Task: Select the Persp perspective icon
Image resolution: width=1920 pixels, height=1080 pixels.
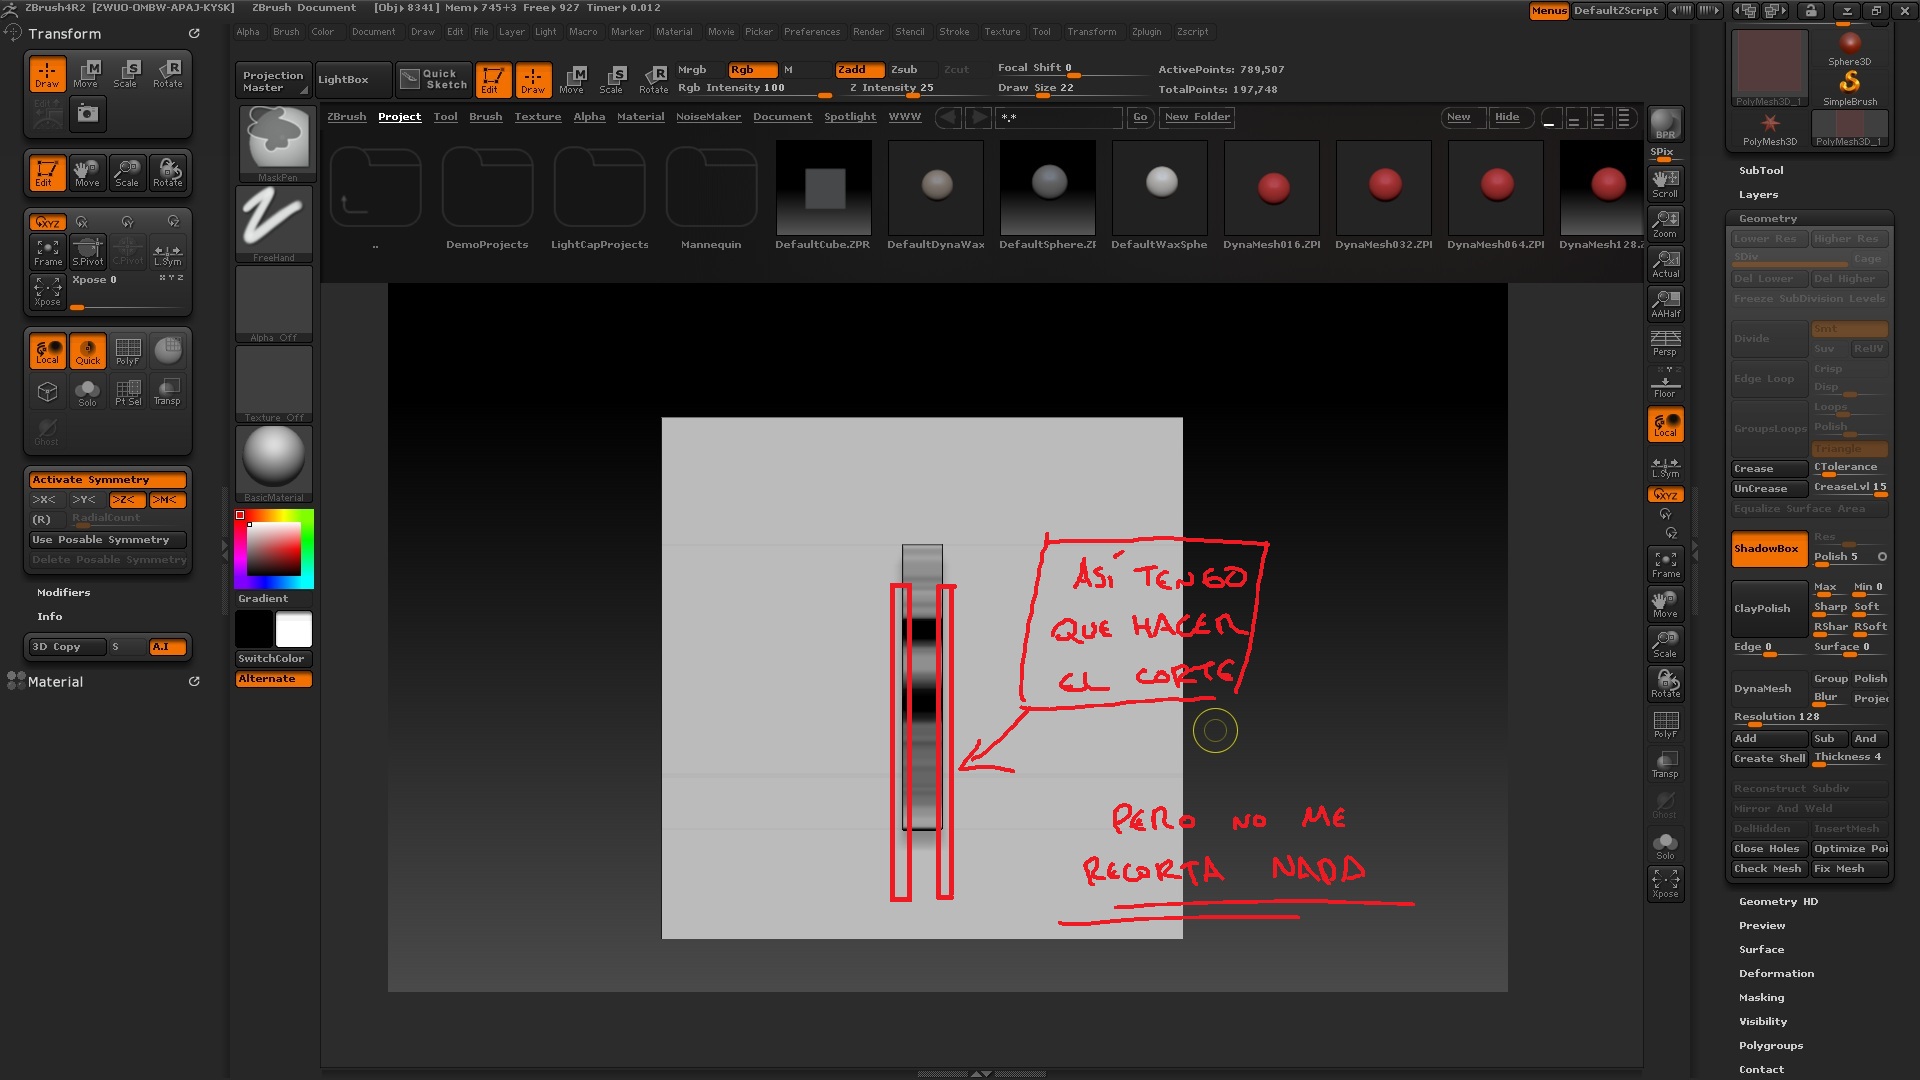Action: tap(1665, 343)
